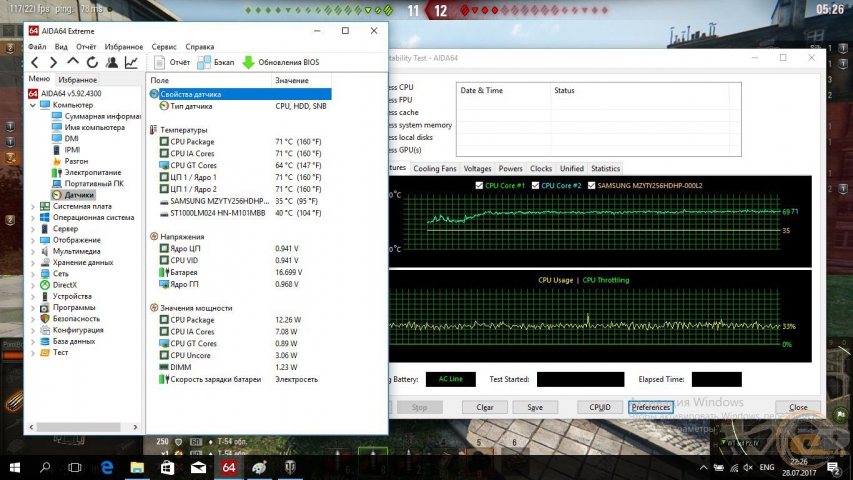Start Обновления BIOS update

coord(281,63)
